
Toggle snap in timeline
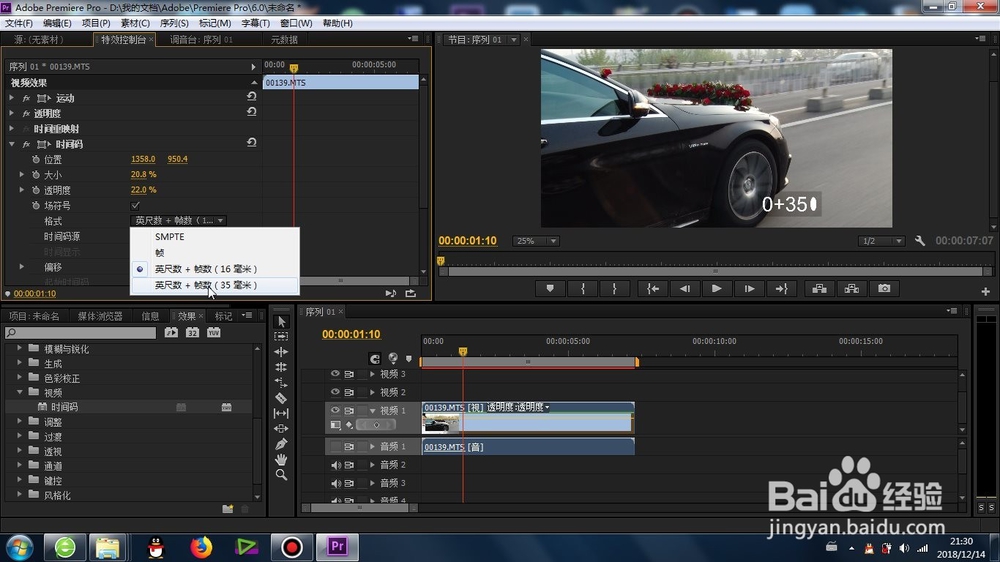374,359
